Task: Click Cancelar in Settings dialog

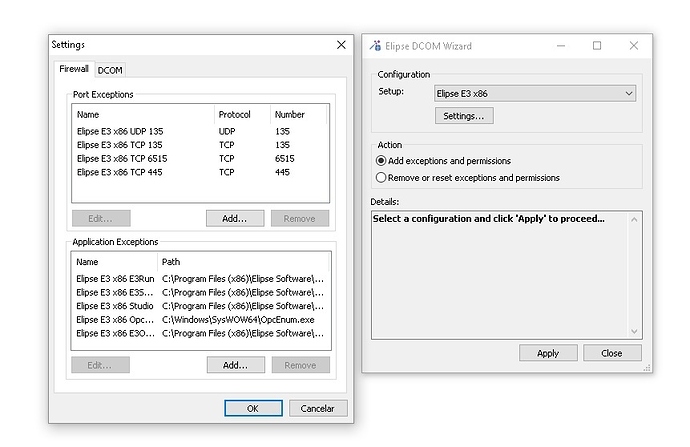Action: pyautogui.click(x=318, y=408)
